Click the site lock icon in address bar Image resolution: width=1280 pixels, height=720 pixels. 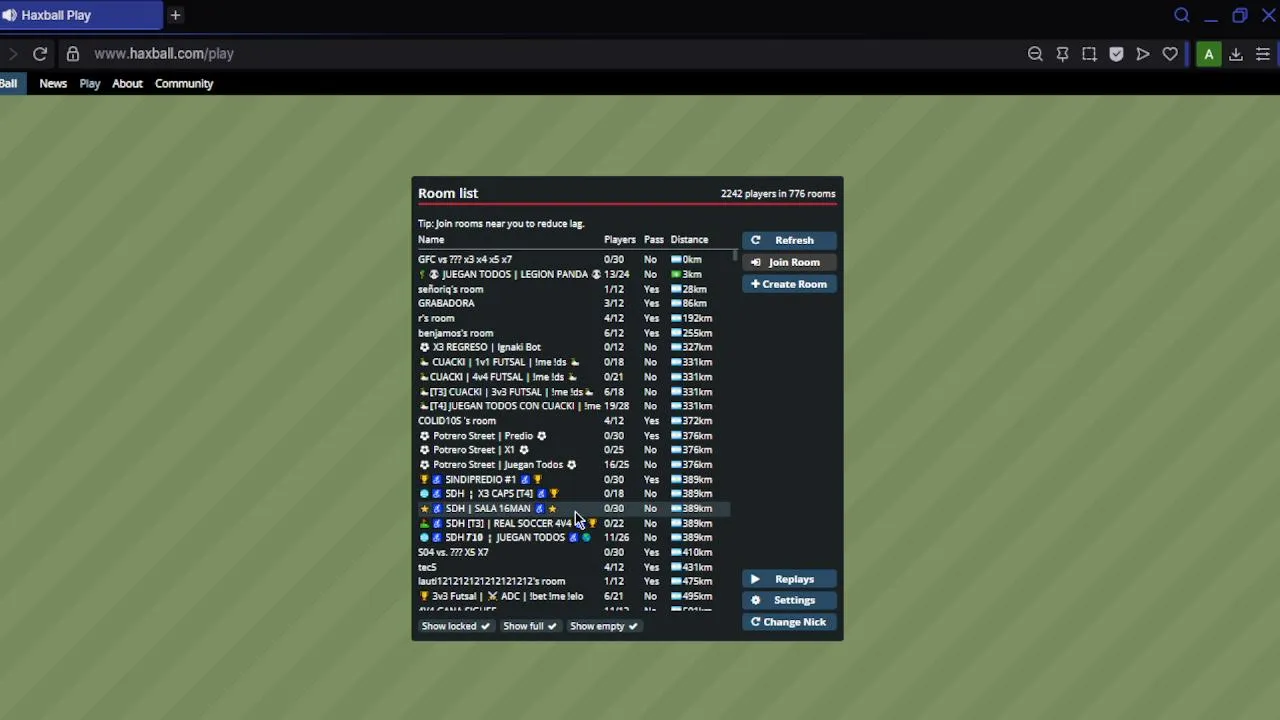point(73,54)
